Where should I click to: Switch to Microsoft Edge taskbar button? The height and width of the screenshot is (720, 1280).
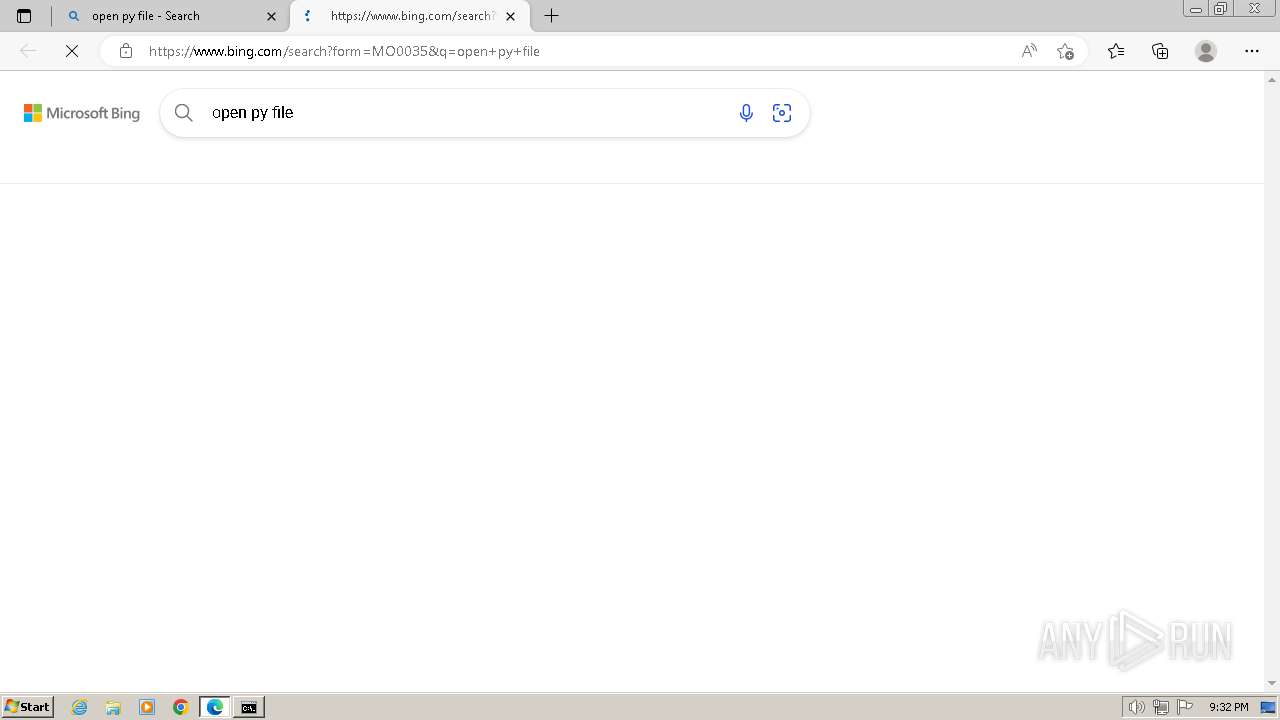(x=215, y=707)
